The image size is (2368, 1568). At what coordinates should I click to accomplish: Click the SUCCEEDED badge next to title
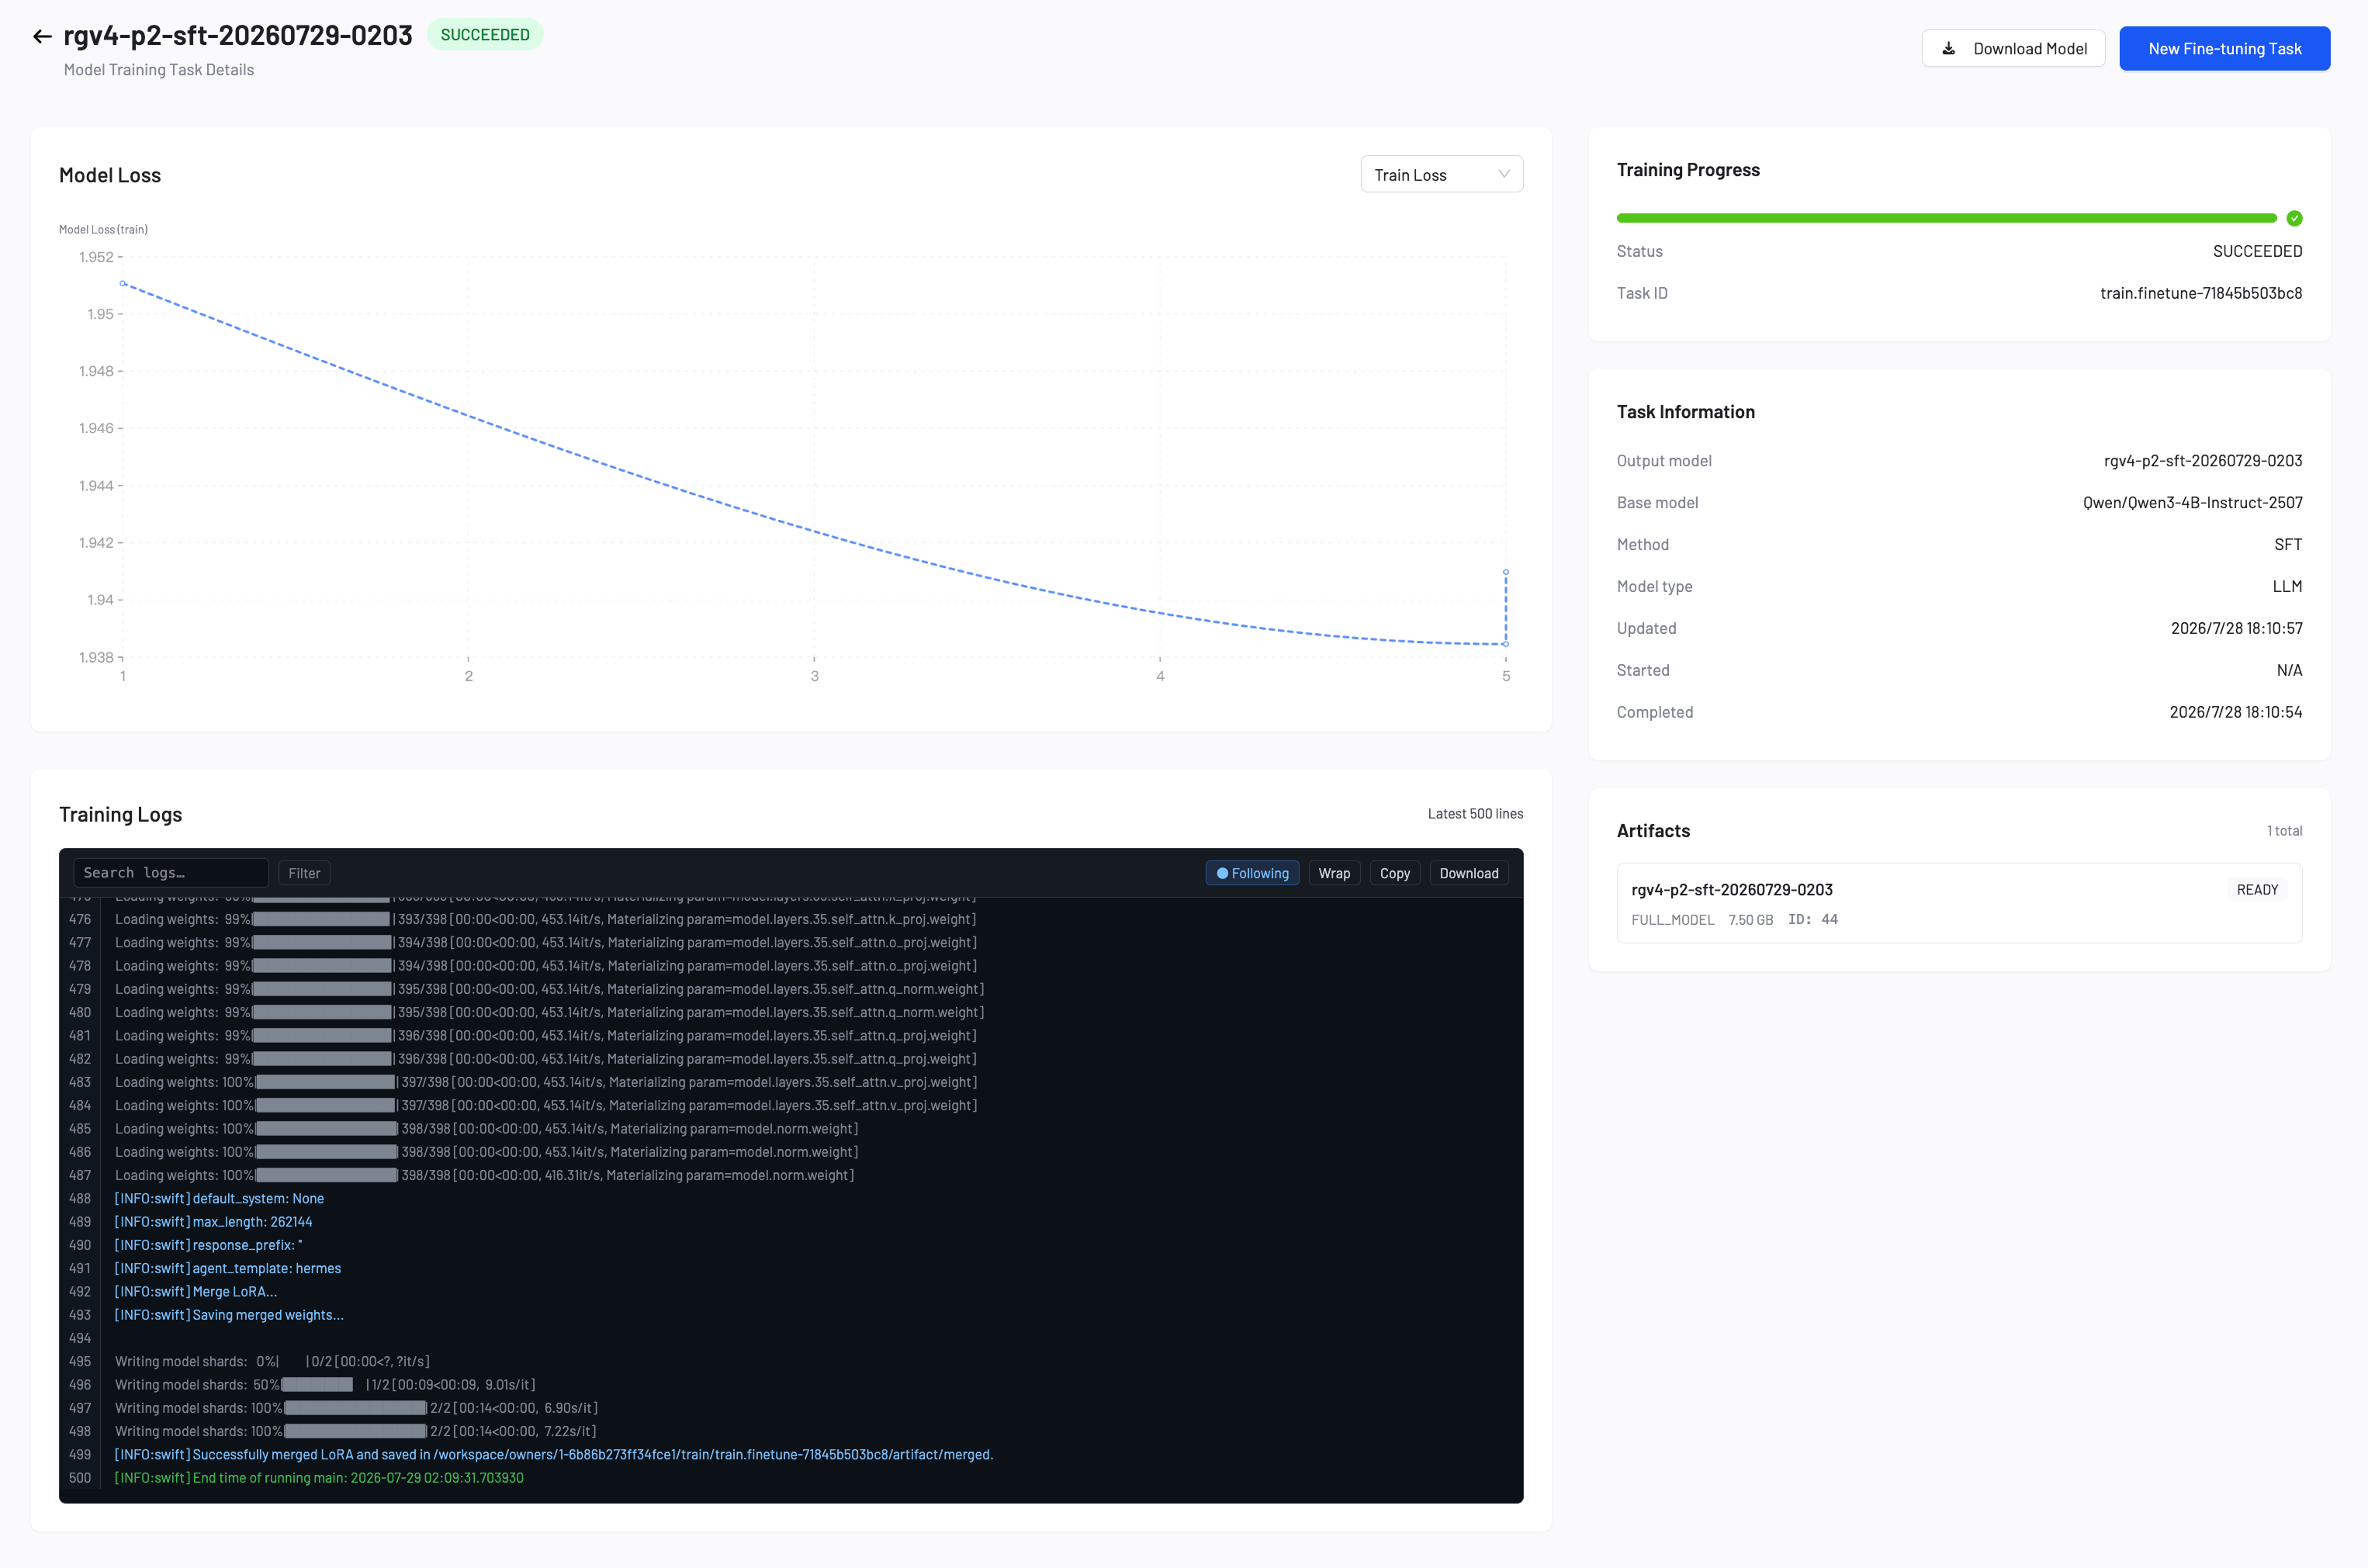coord(484,35)
